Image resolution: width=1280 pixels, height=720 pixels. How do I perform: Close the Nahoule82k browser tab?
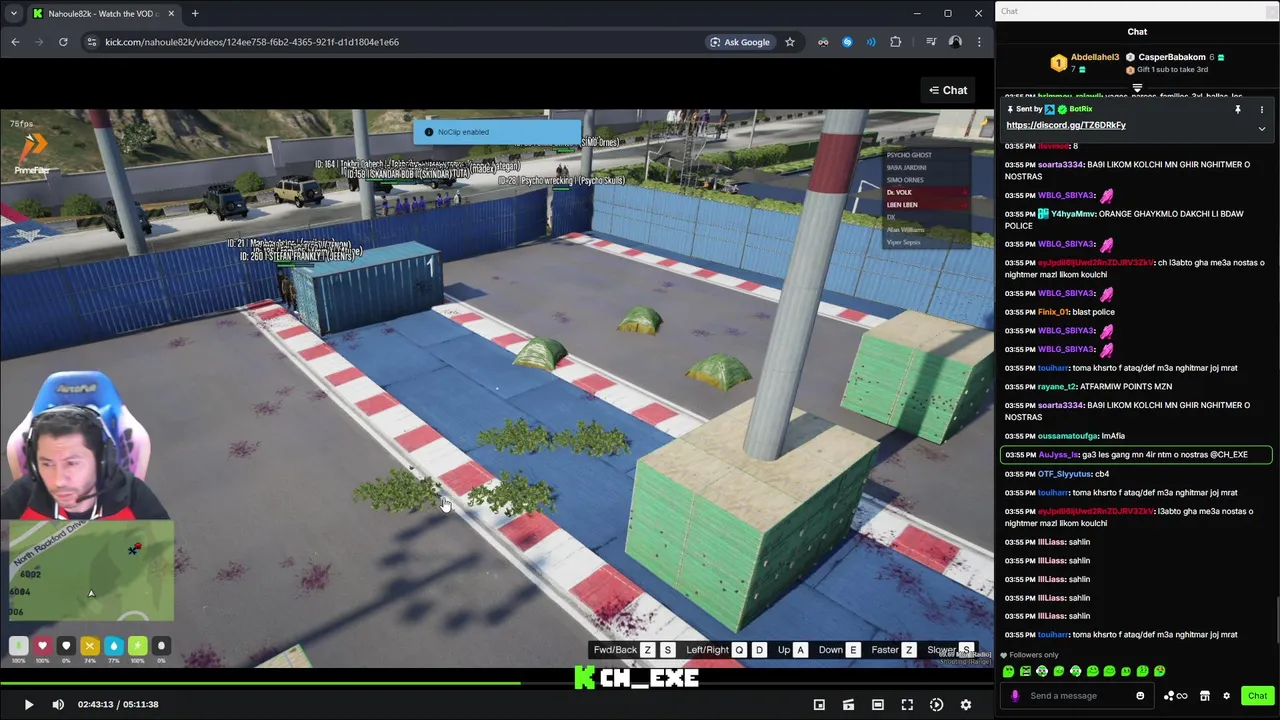pyautogui.click(x=170, y=14)
